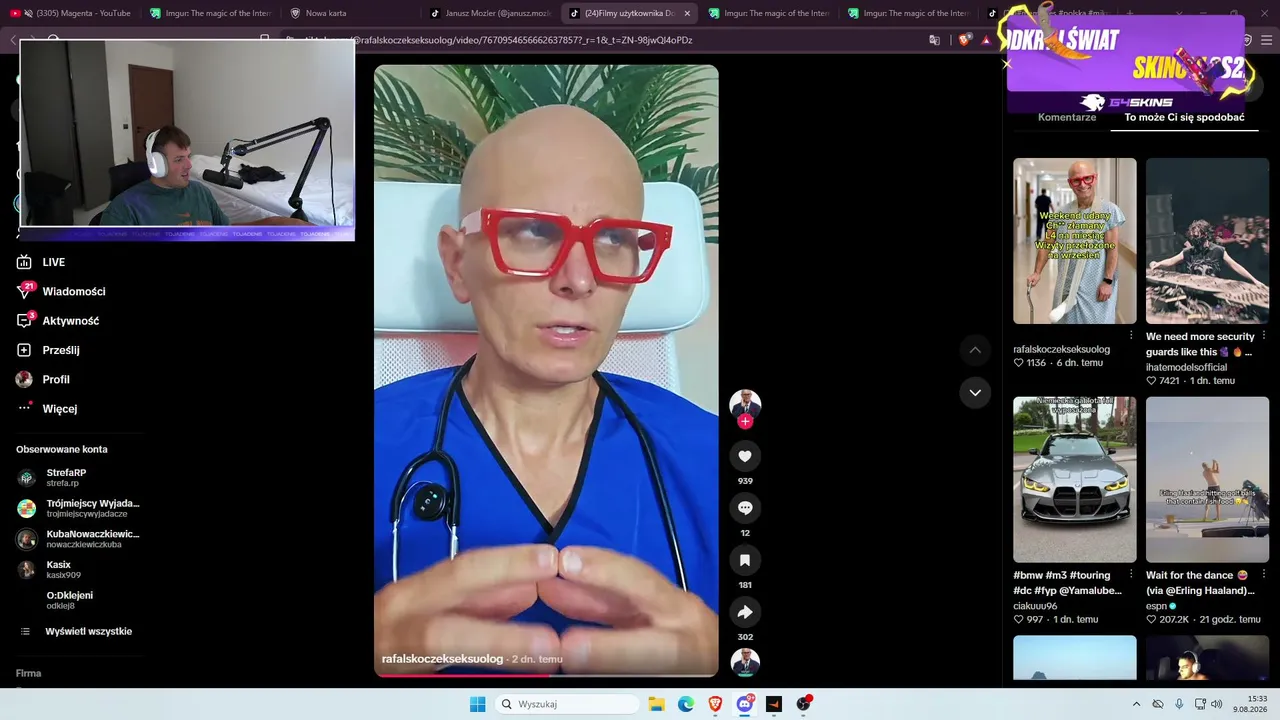Save the video with the bookmark icon
This screenshot has height=720, width=1280.
[745, 560]
